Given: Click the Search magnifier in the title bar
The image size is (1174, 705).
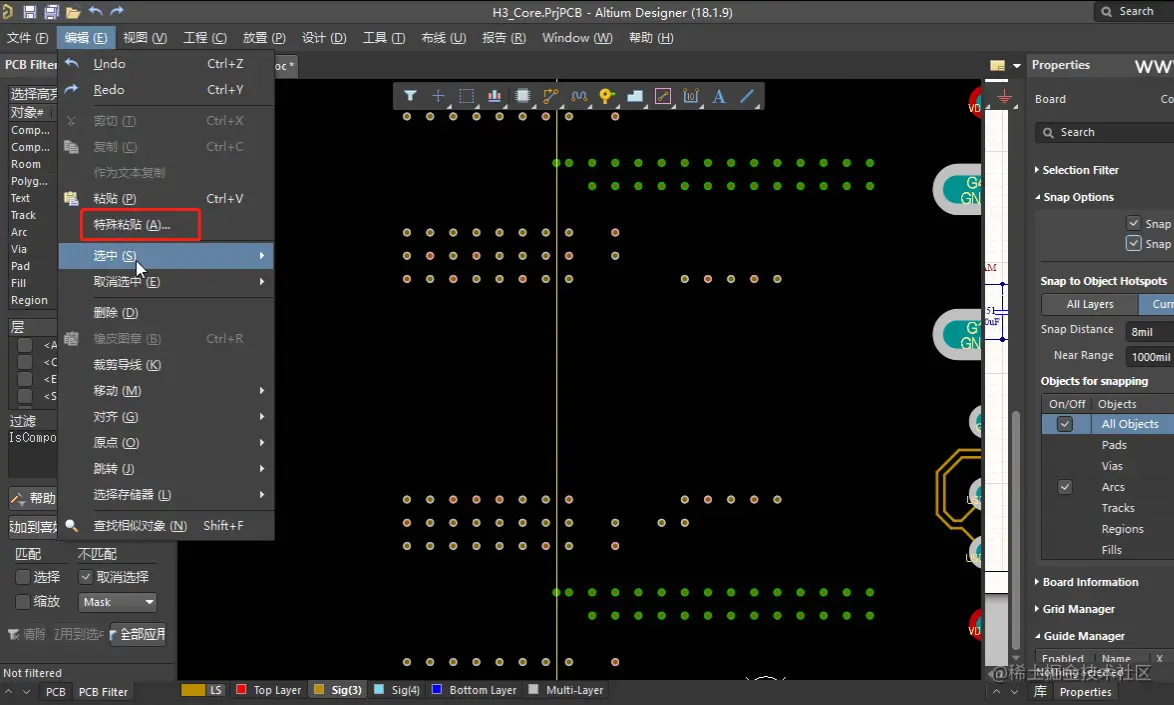Looking at the screenshot, I should point(1107,11).
